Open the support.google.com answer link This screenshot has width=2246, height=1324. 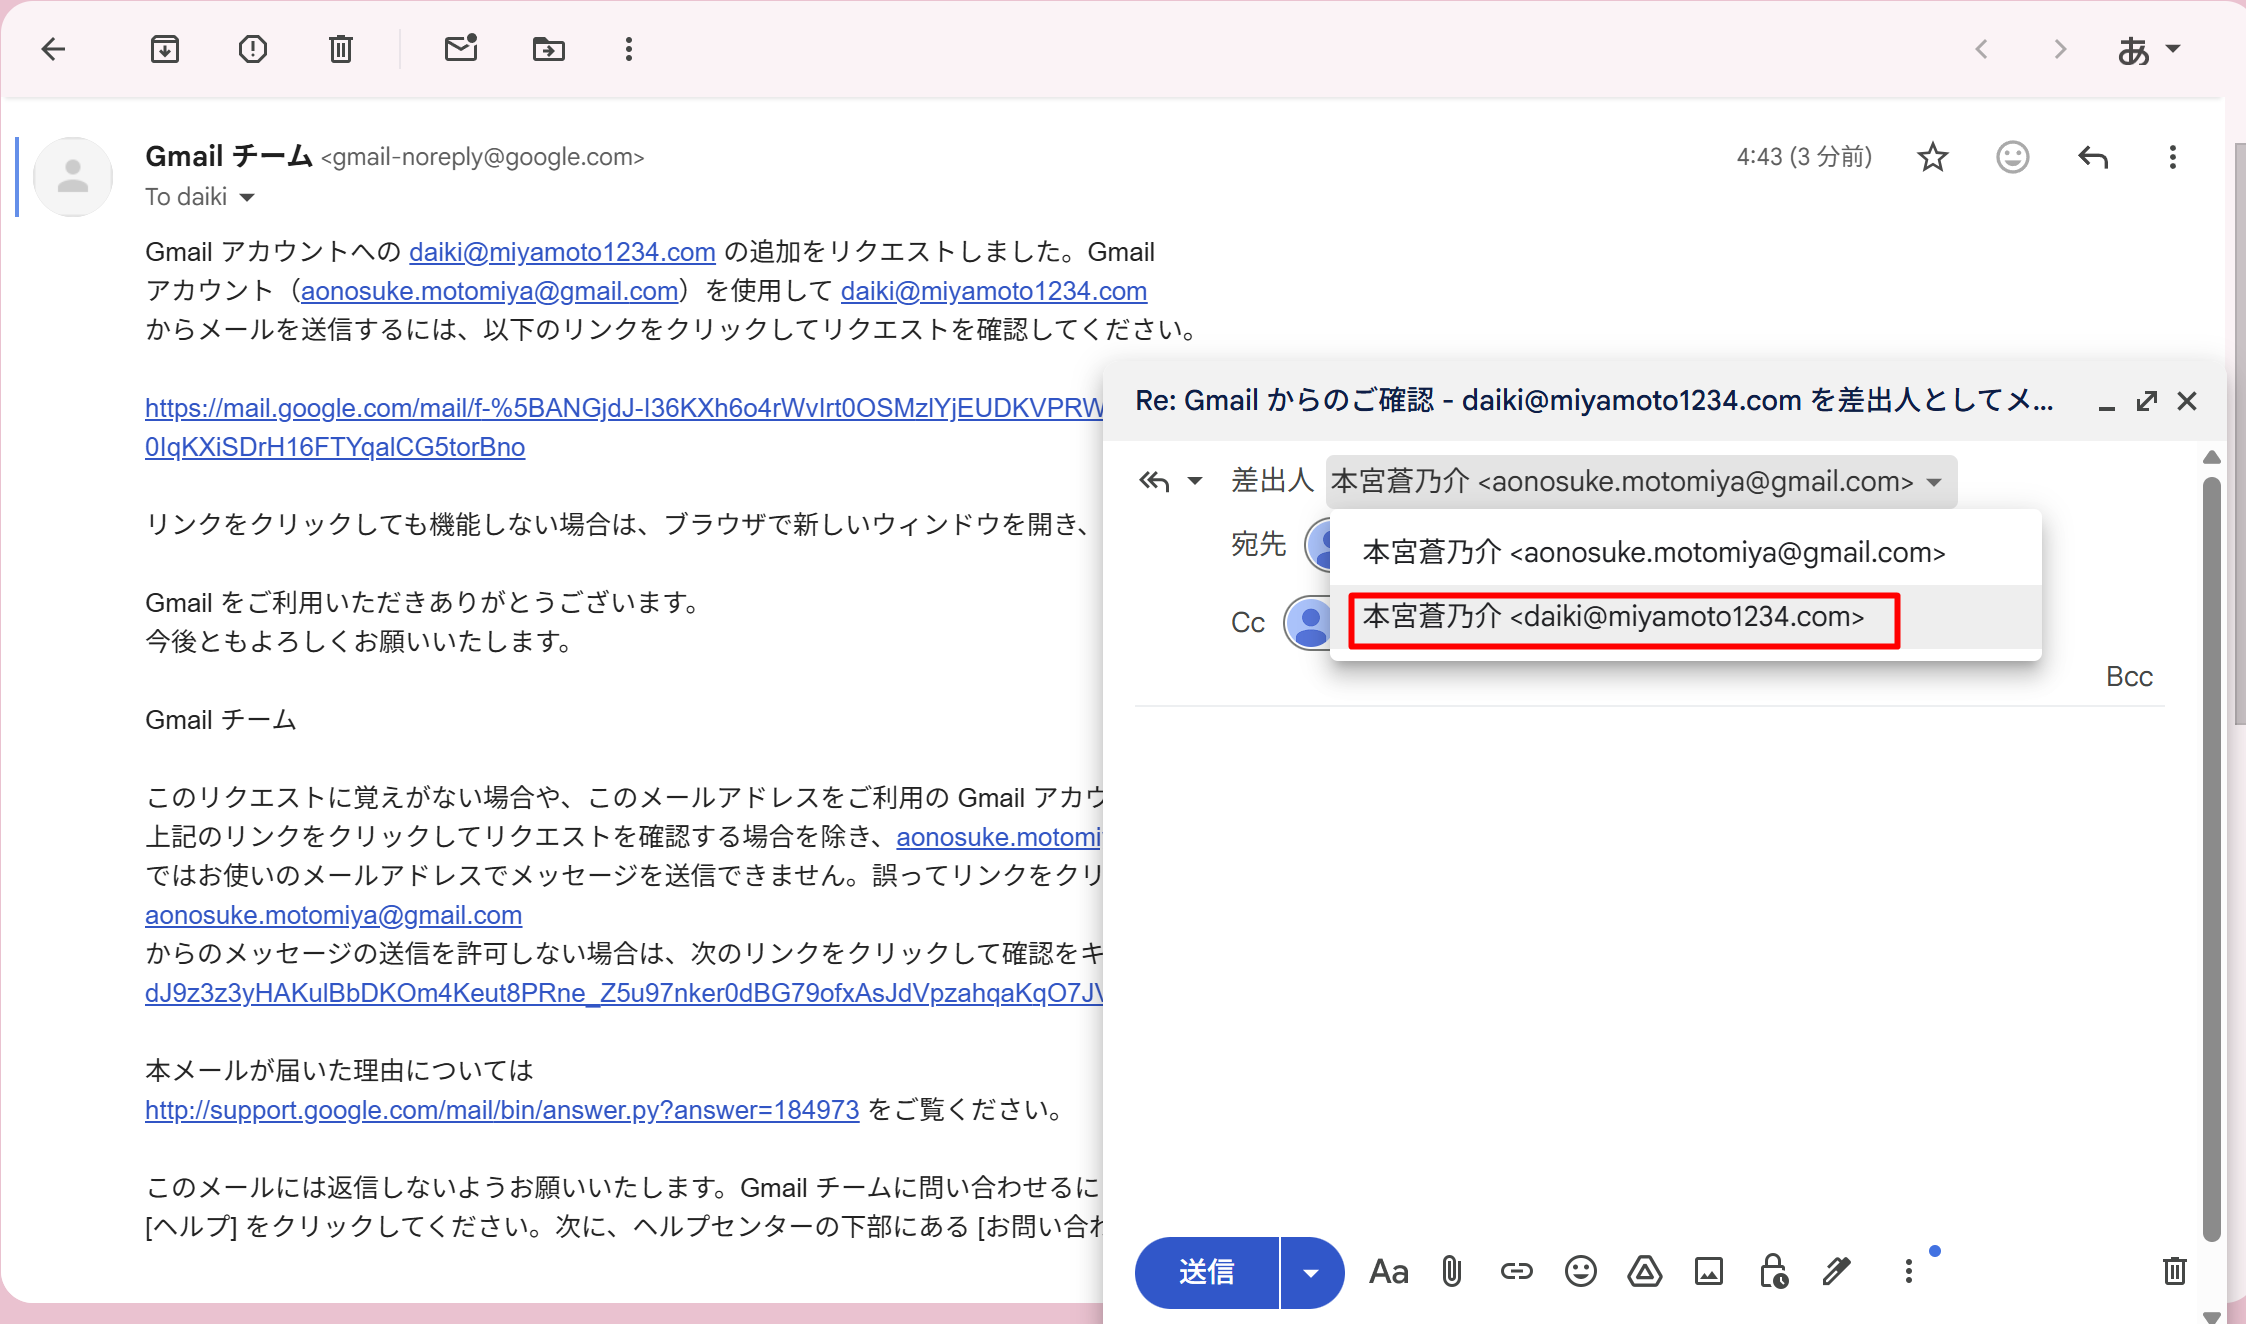pyautogui.click(x=501, y=1109)
